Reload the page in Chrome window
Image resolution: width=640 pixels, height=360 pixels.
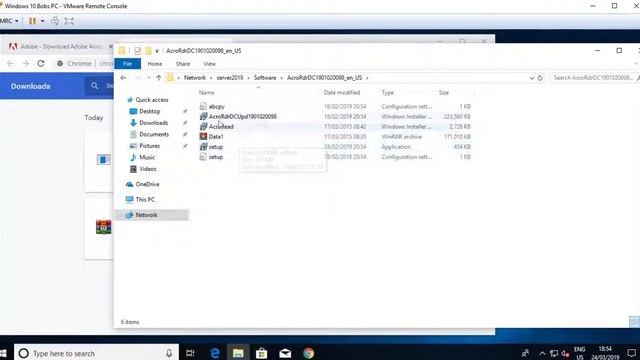click(41, 63)
